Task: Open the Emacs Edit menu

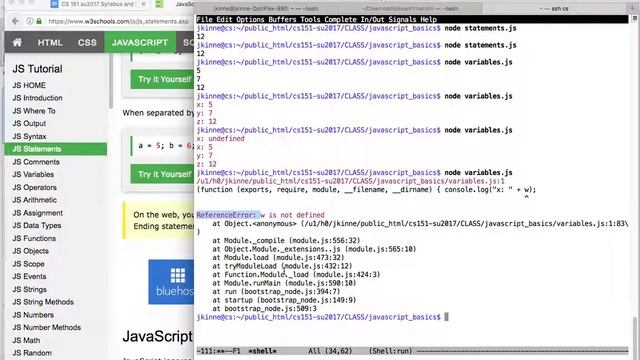Action: click(224, 20)
